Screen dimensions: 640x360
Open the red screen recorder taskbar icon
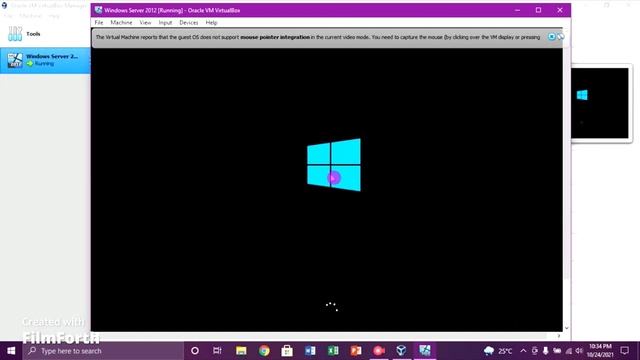379,351
